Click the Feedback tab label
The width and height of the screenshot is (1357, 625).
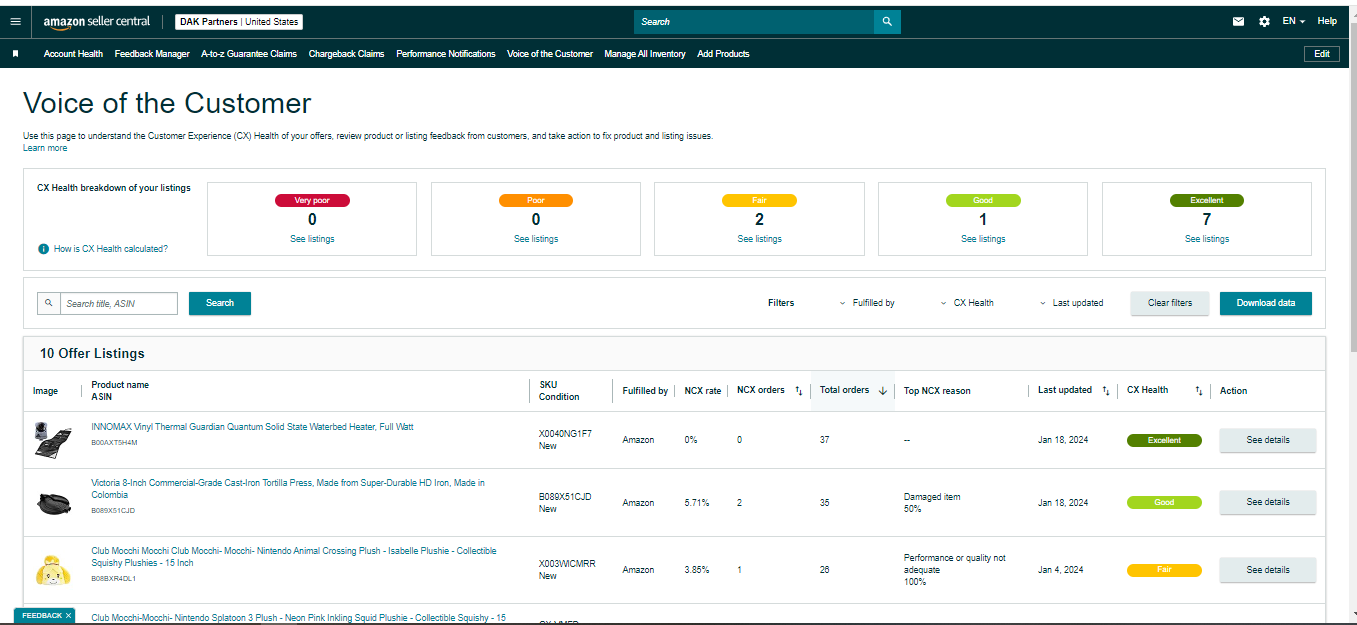(41, 615)
